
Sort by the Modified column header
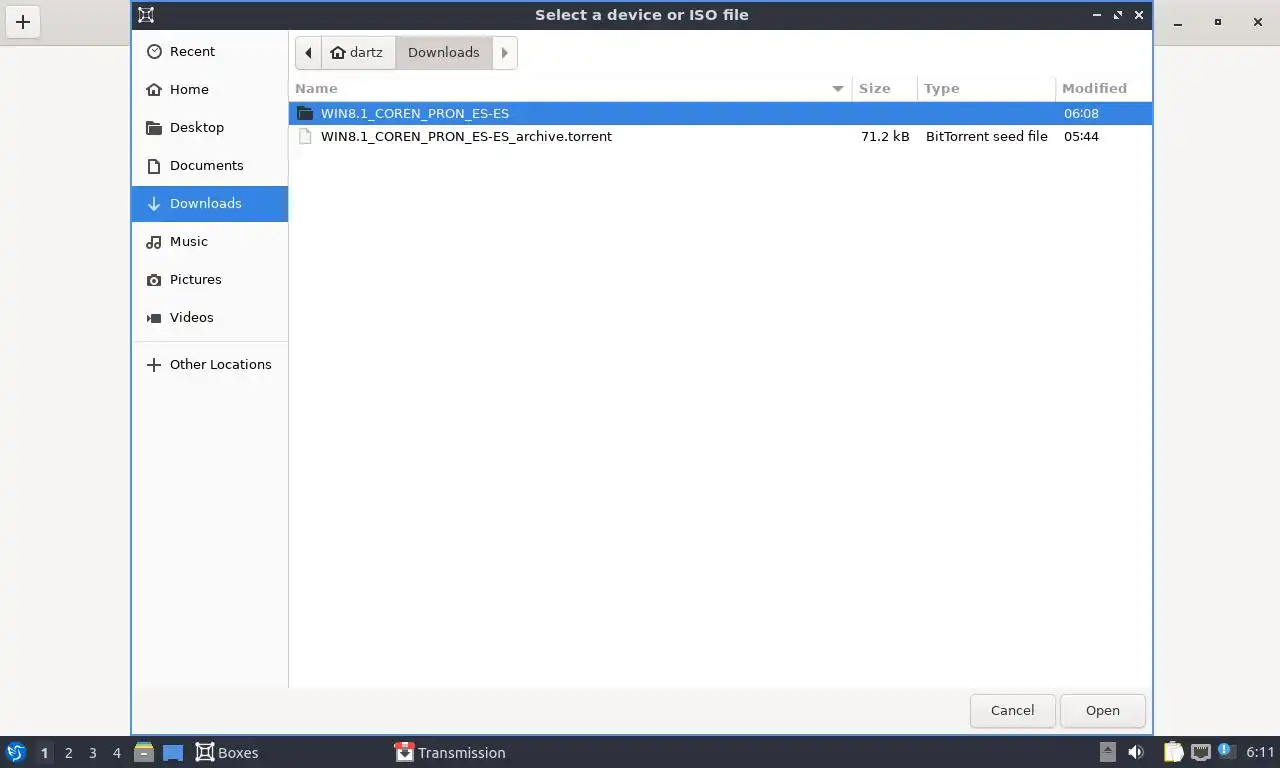1104,88
